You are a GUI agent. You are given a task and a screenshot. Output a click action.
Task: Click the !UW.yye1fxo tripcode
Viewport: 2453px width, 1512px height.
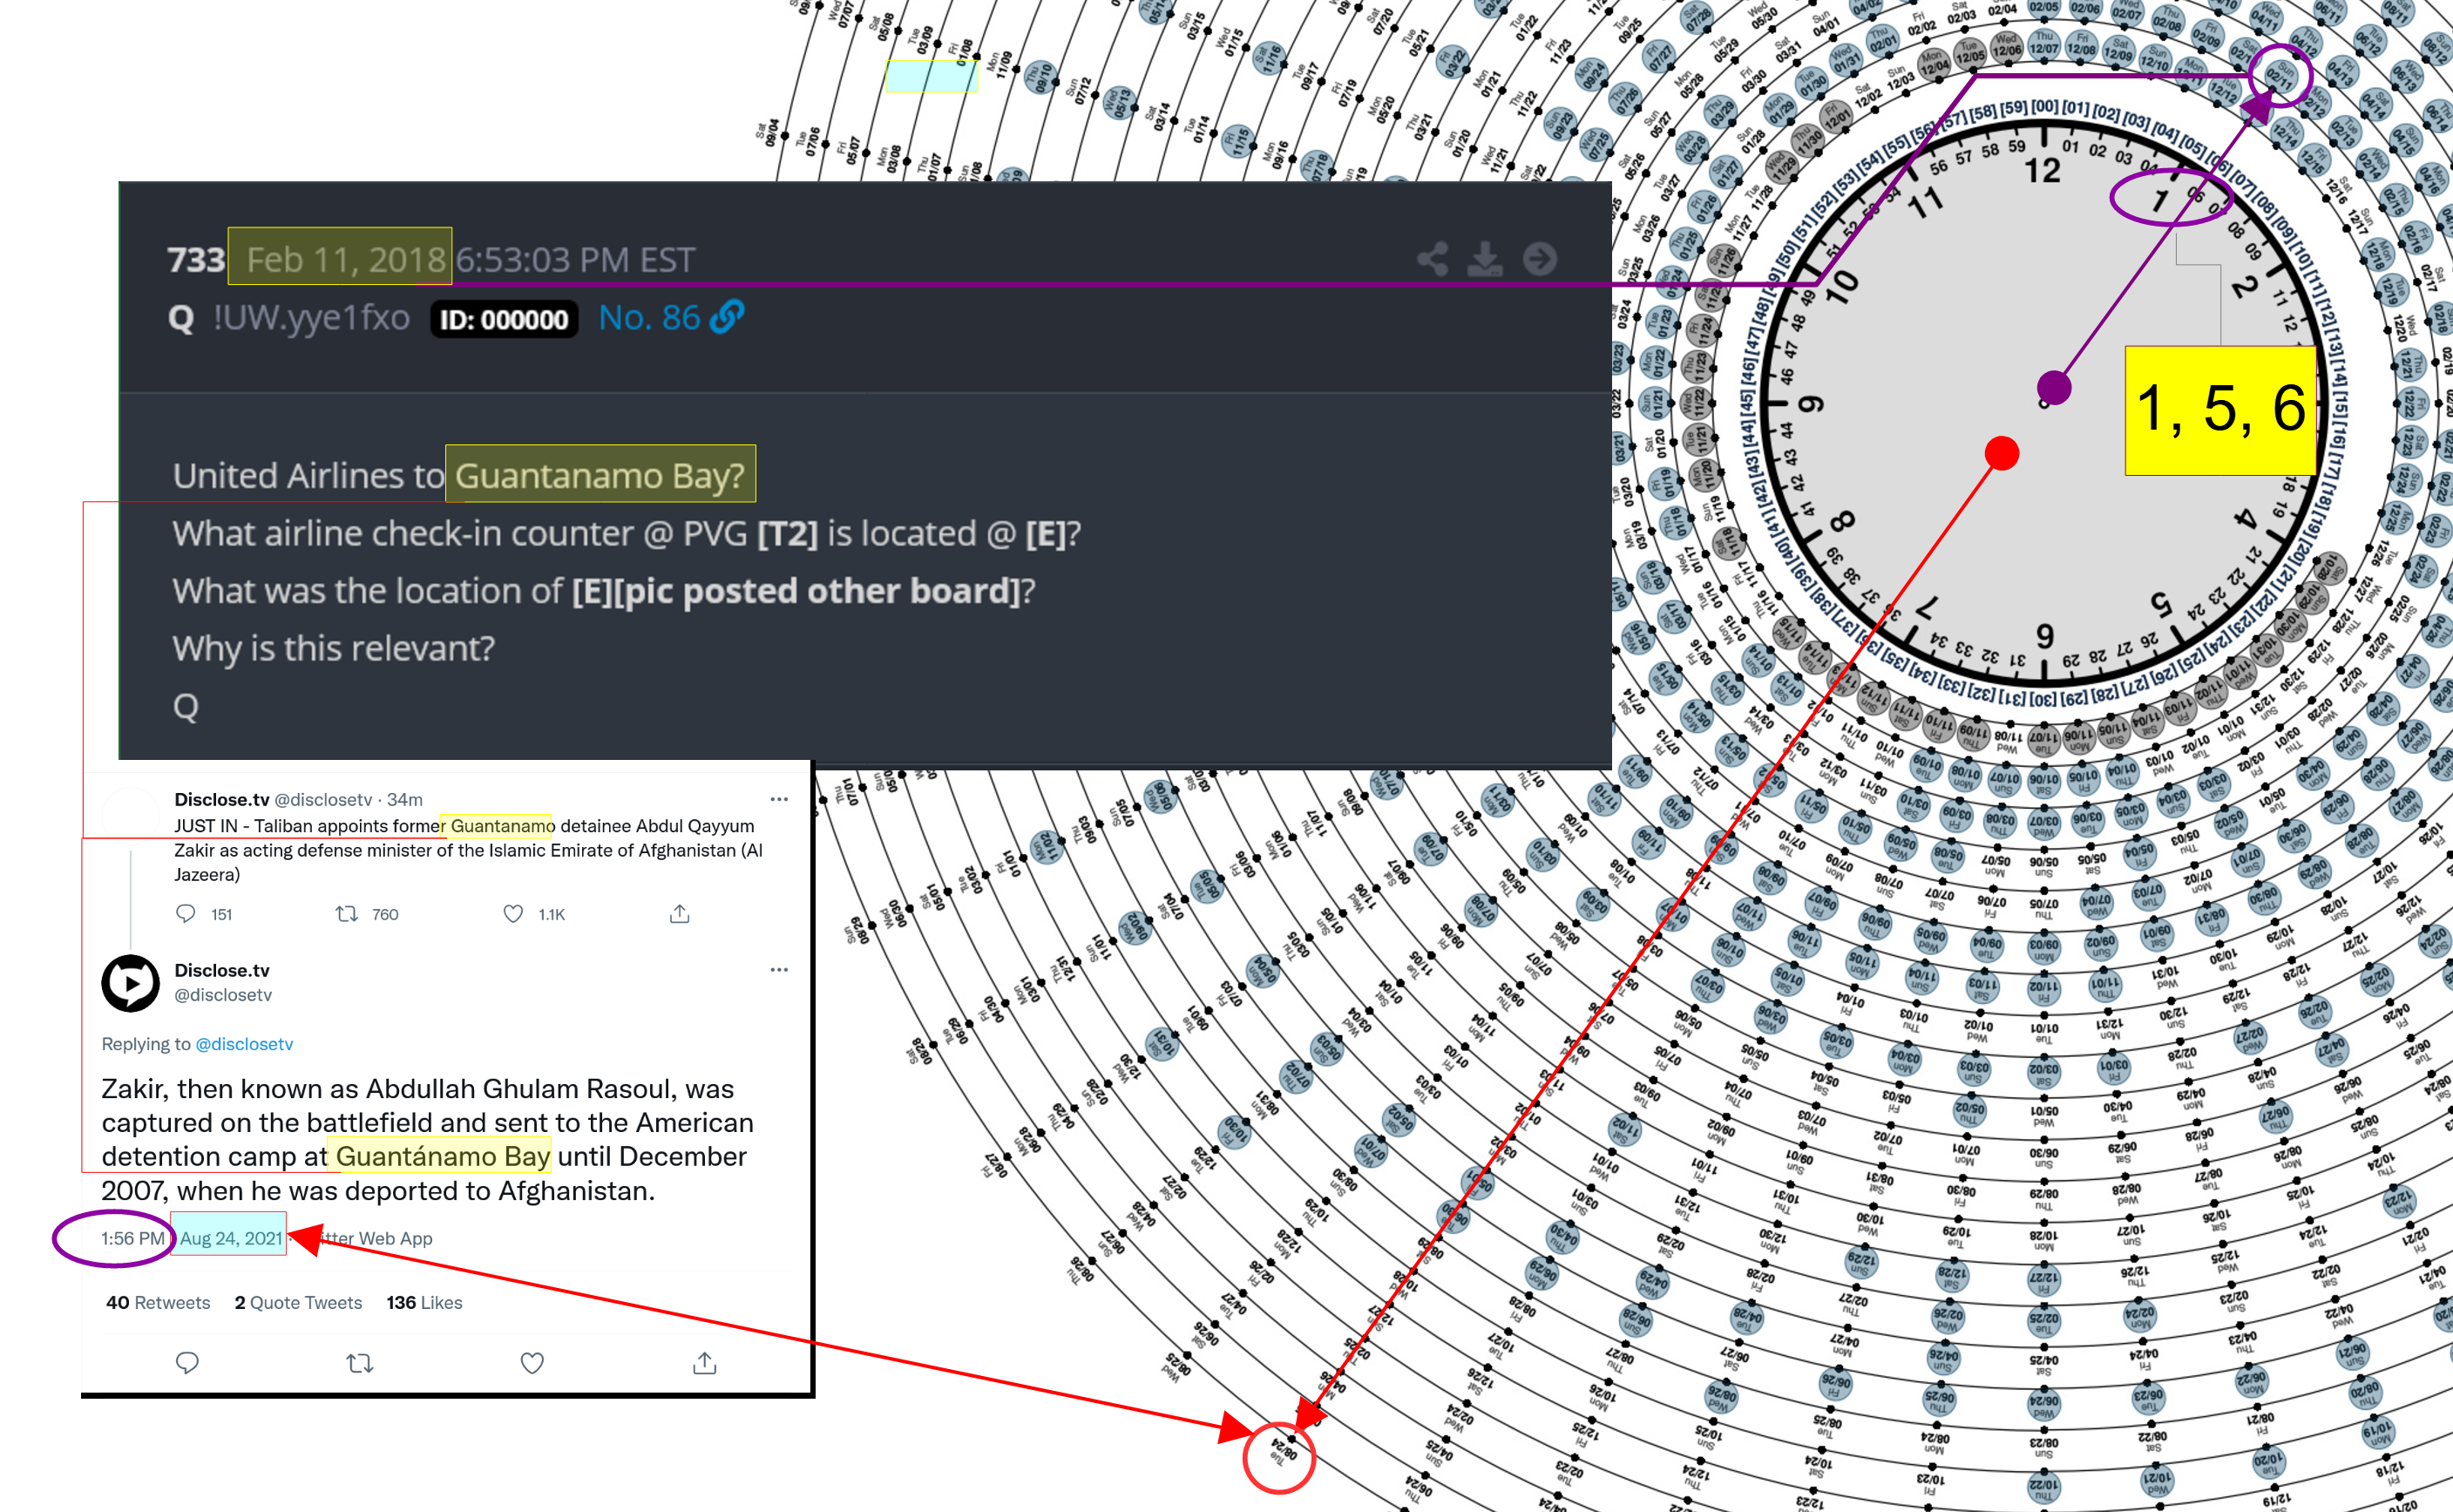pos(311,317)
